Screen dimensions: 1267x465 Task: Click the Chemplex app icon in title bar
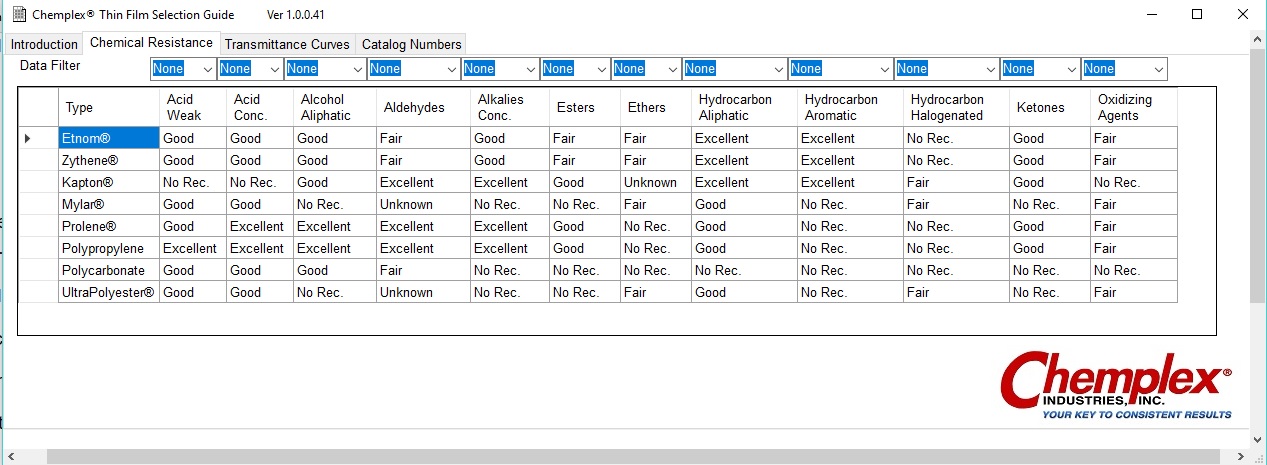[18, 15]
